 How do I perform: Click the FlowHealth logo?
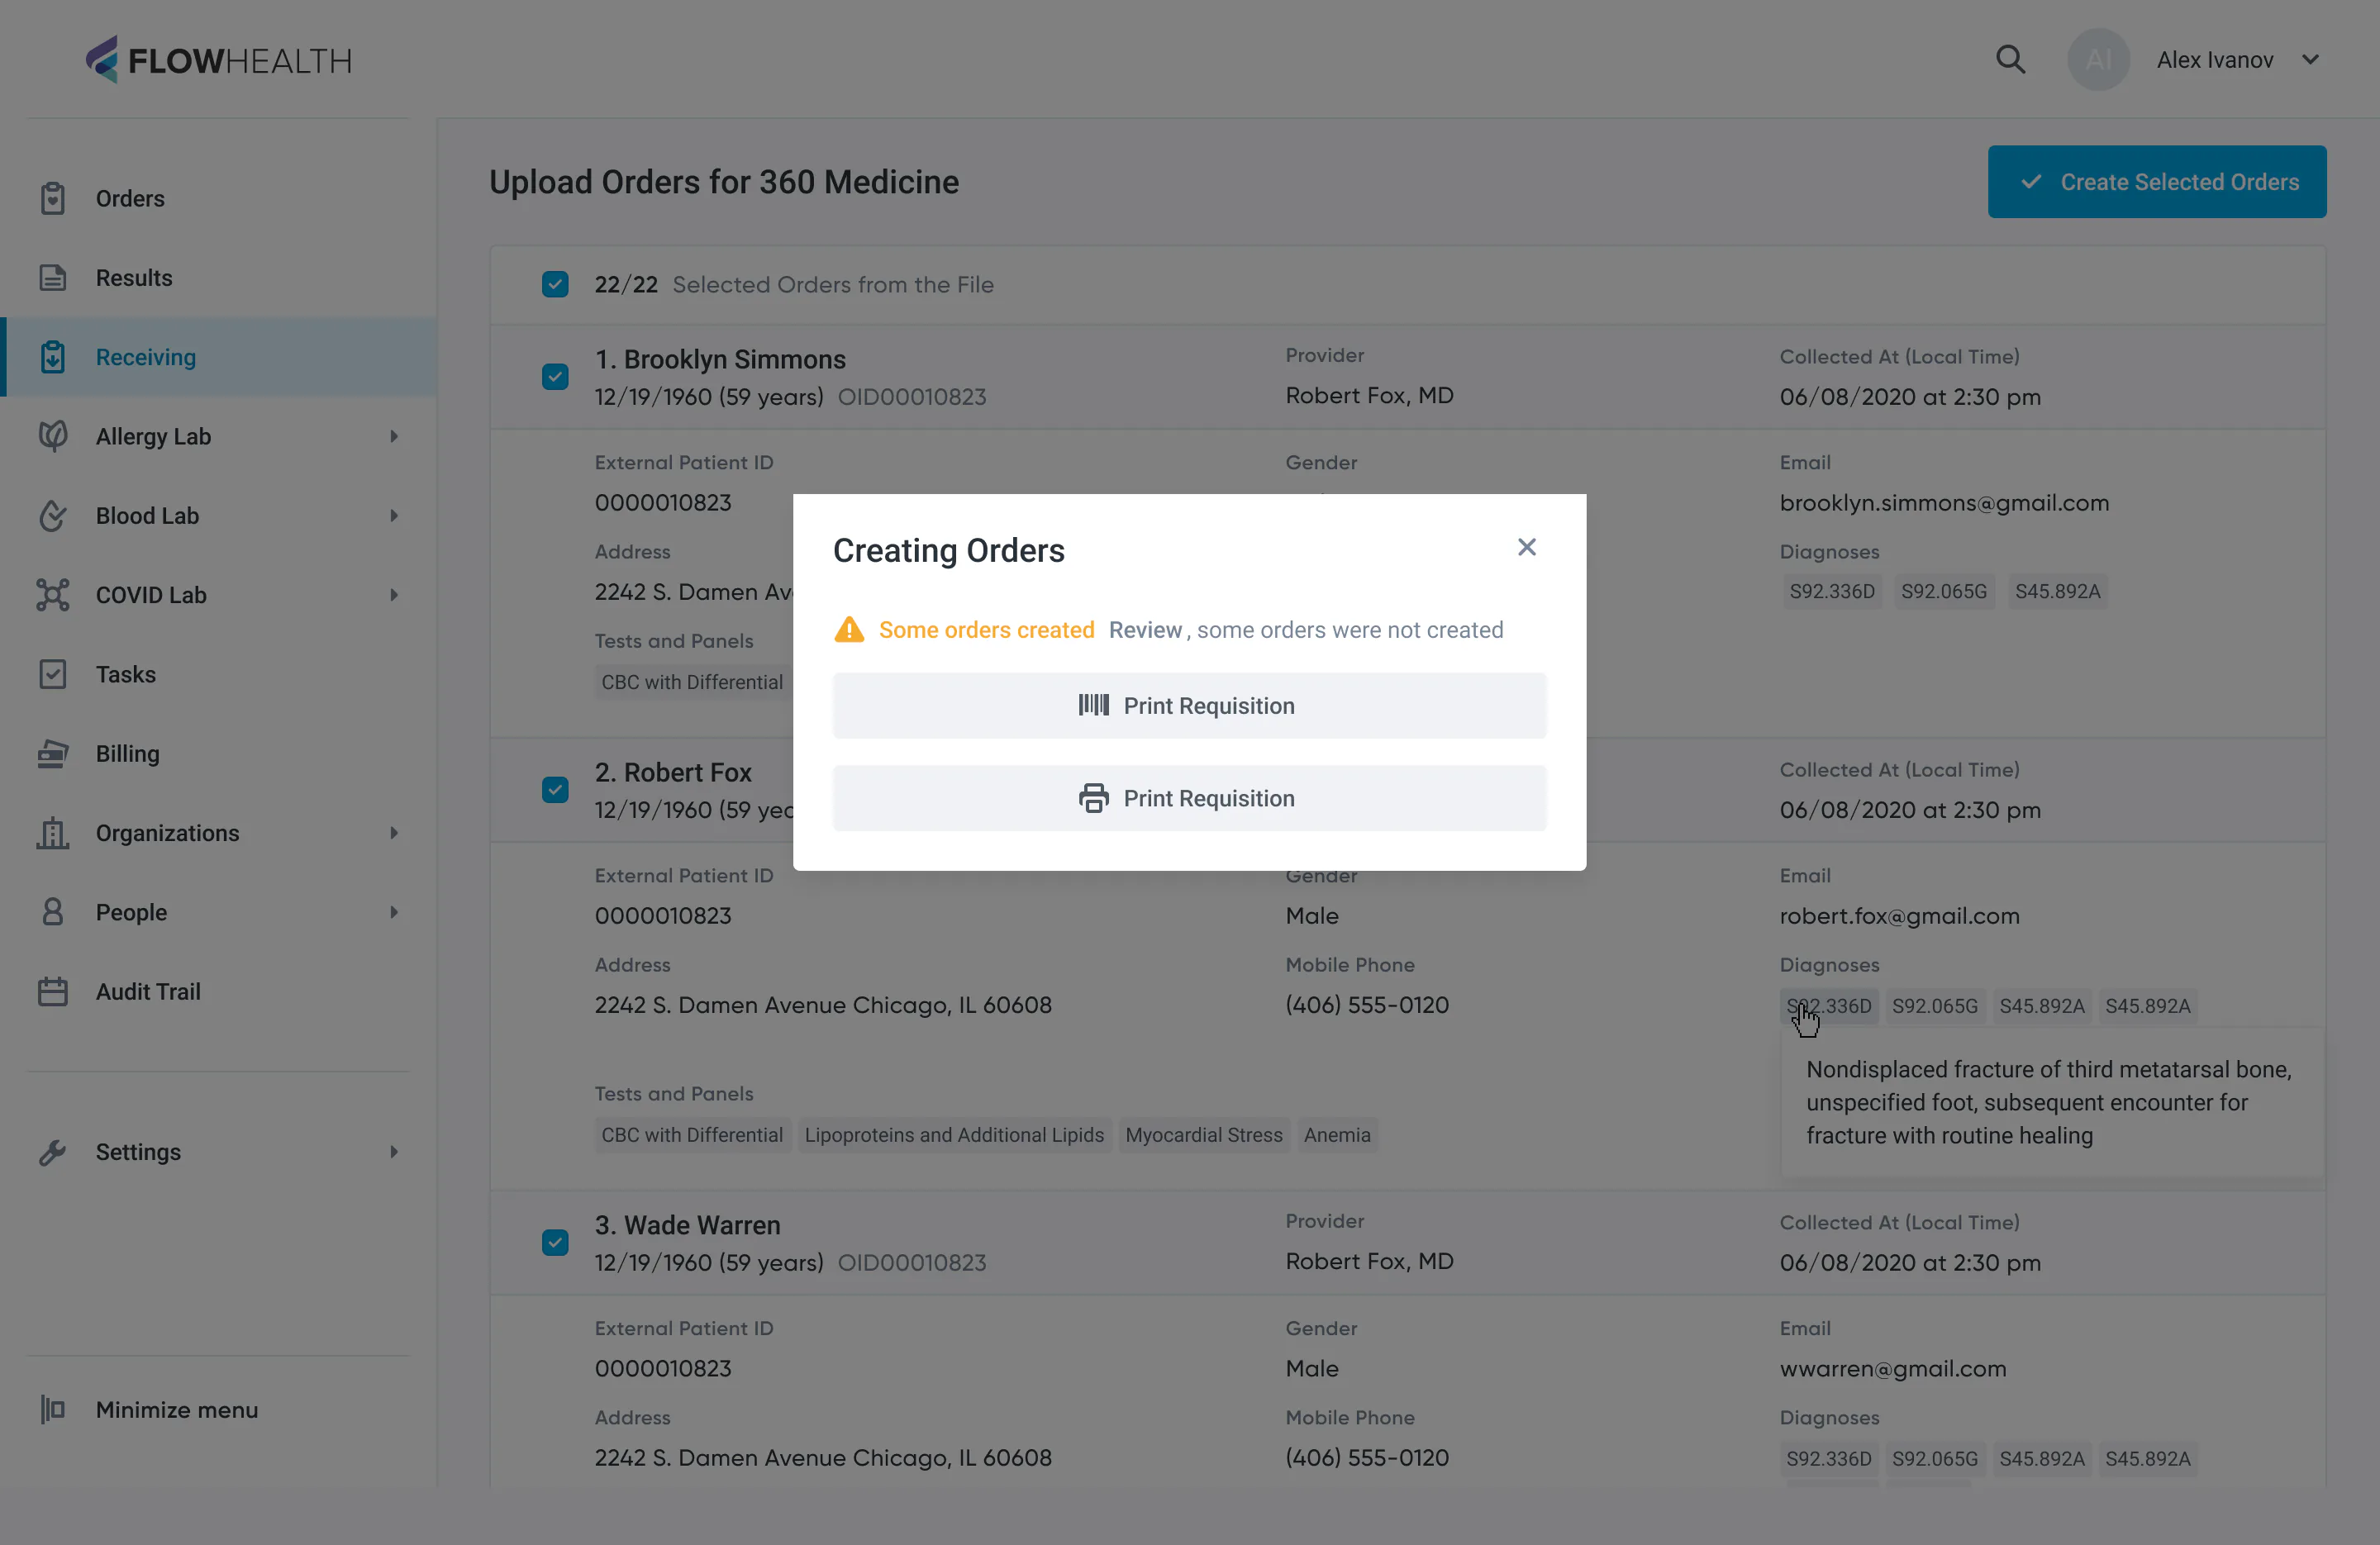tap(218, 60)
